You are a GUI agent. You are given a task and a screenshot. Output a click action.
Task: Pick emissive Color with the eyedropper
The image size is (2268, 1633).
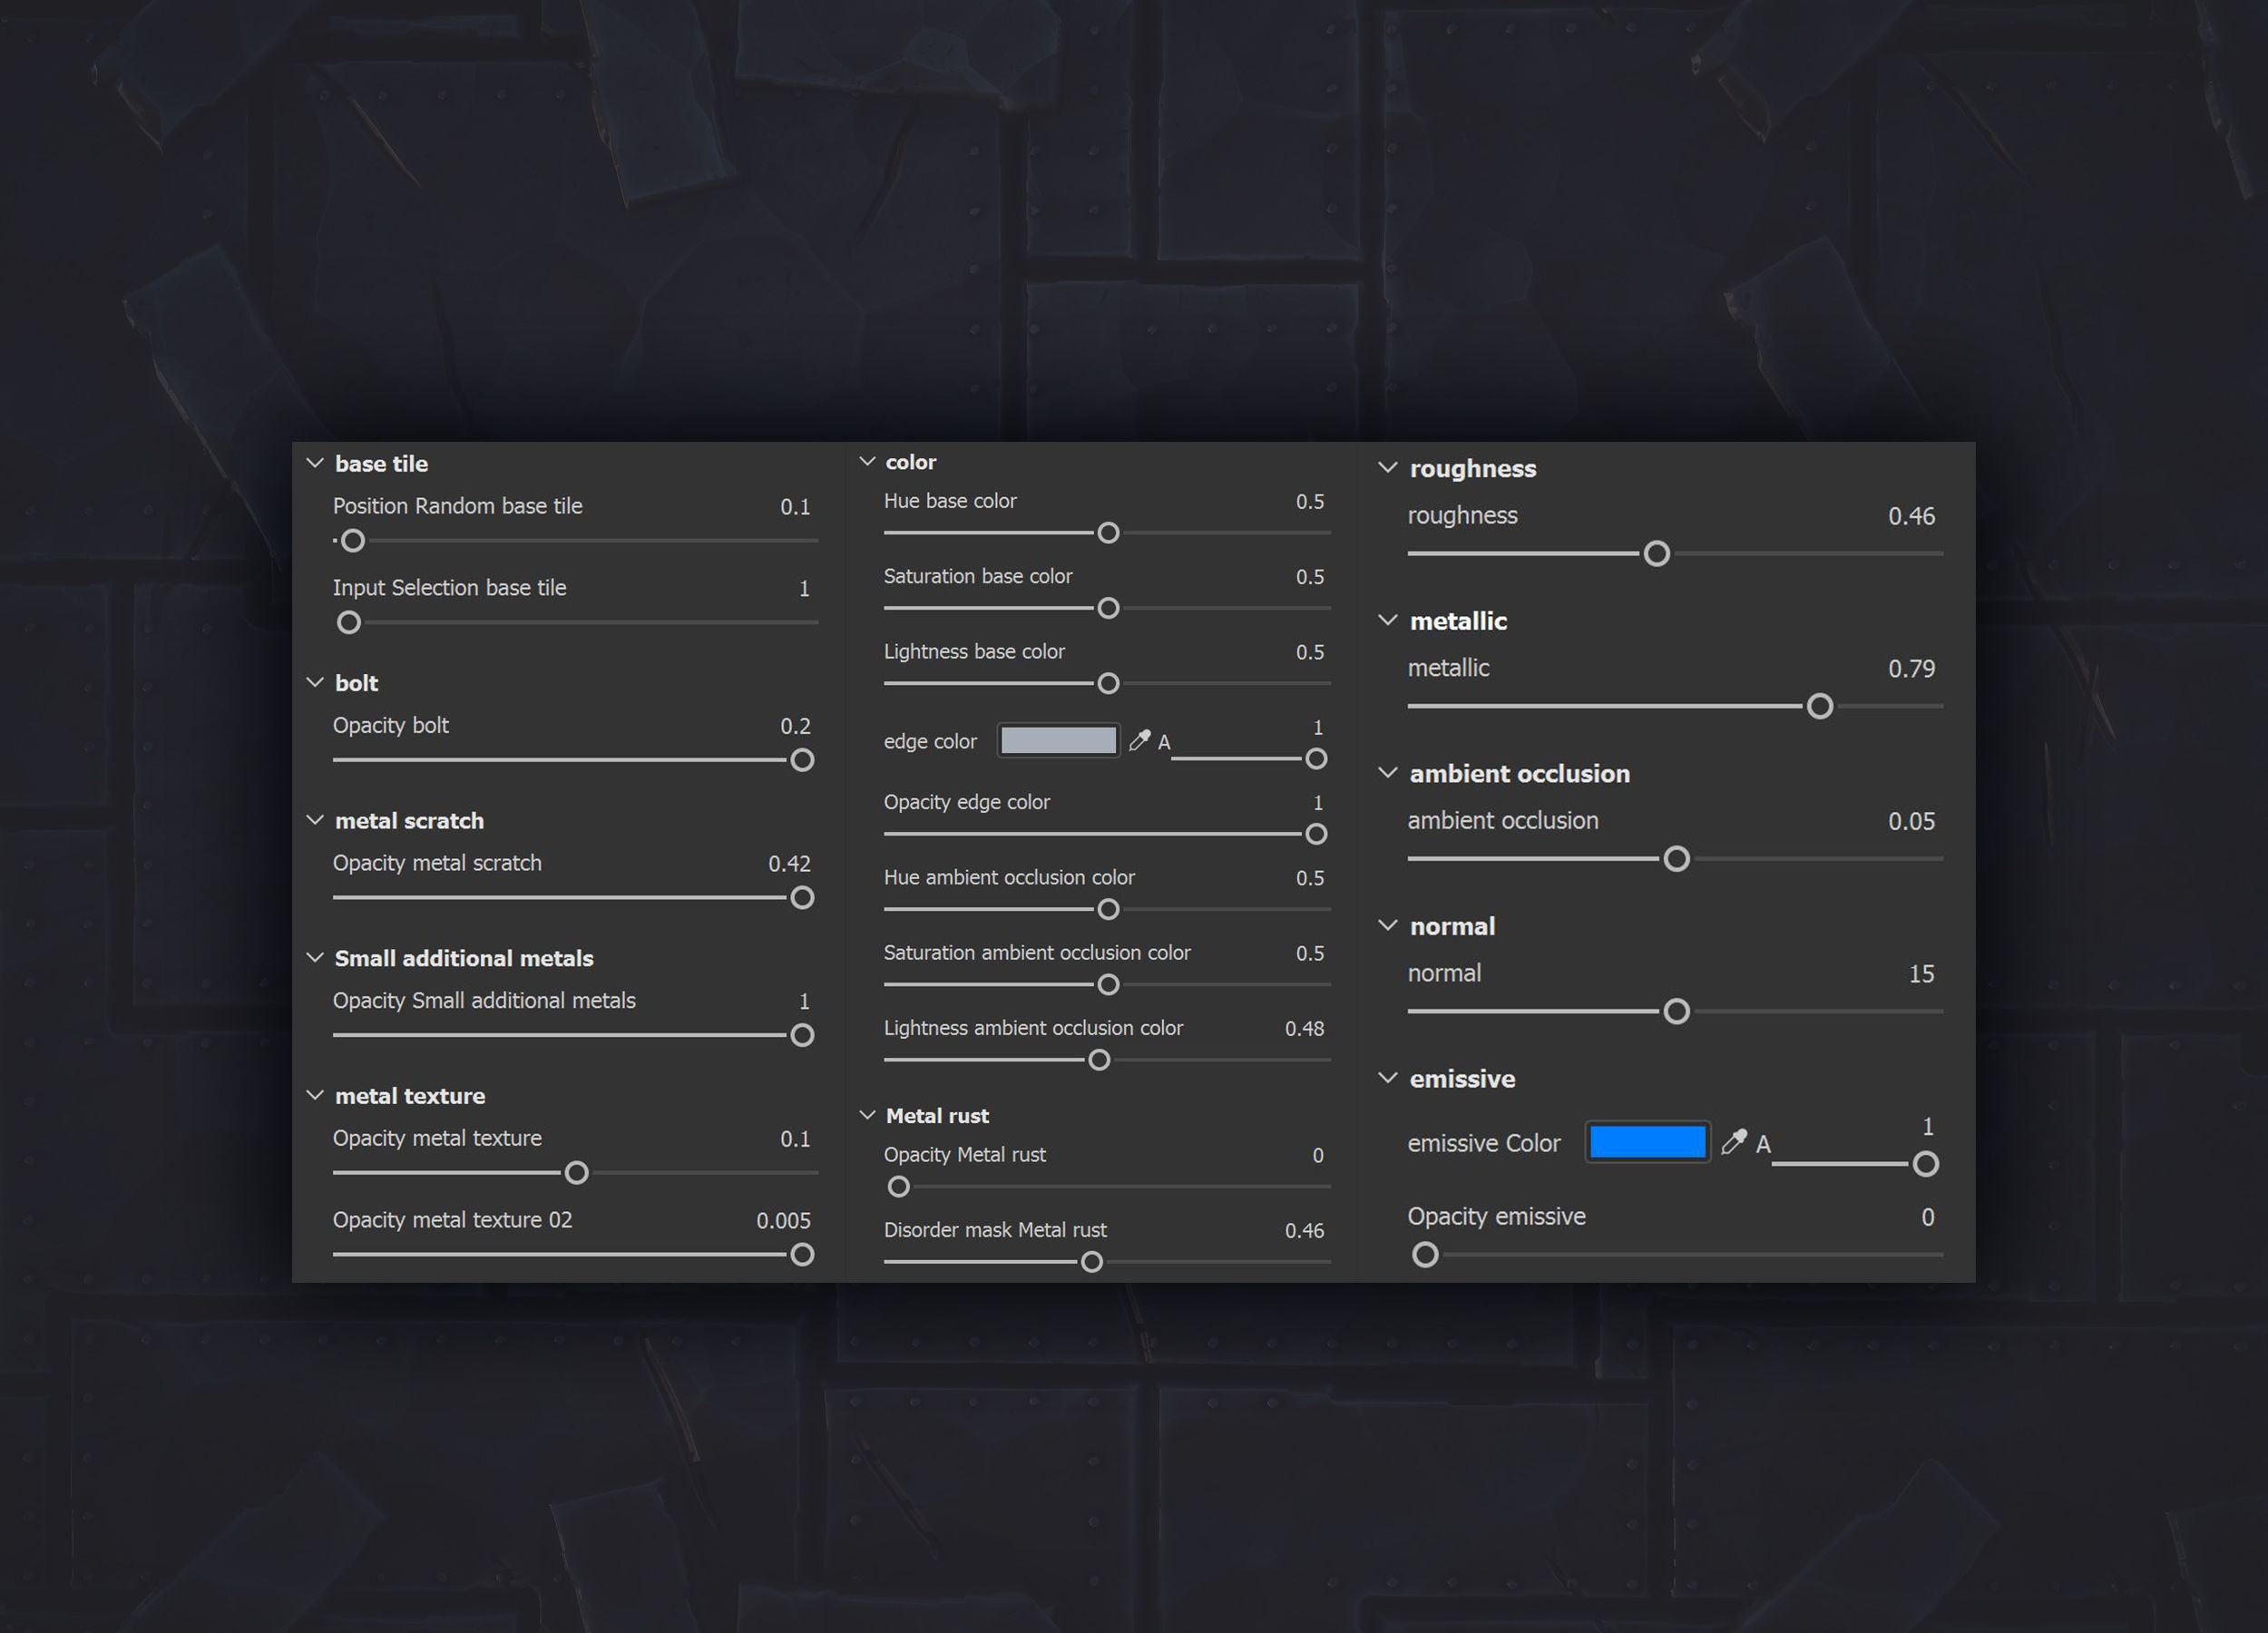coord(1734,1141)
